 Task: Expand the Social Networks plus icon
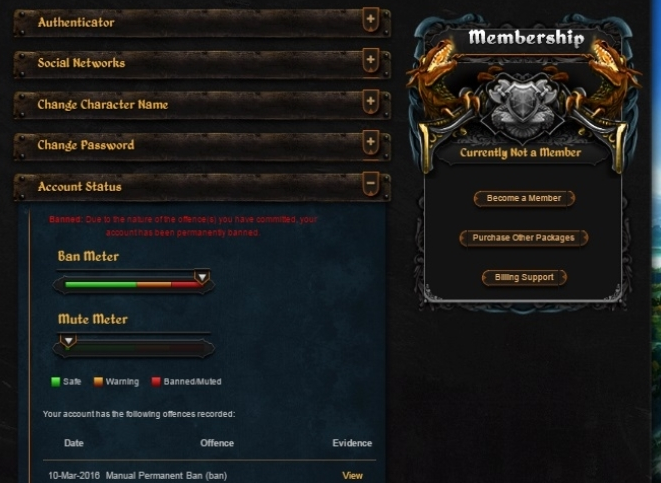pyautogui.click(x=371, y=60)
